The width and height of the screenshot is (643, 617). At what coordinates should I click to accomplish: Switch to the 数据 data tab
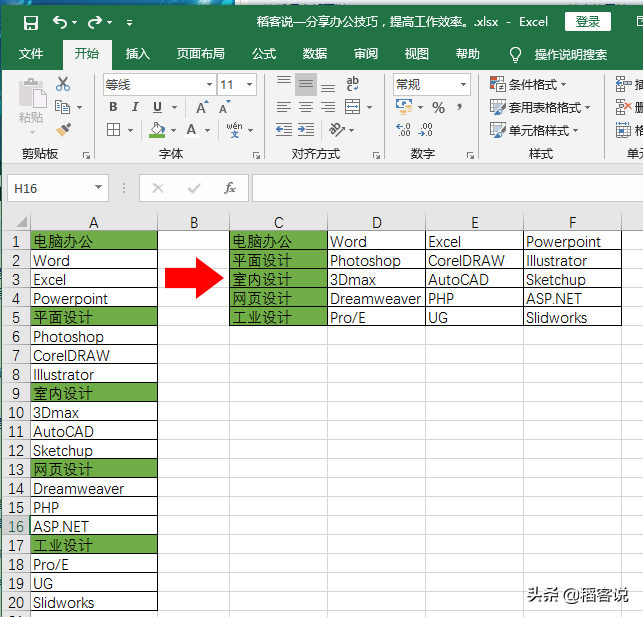pos(315,54)
